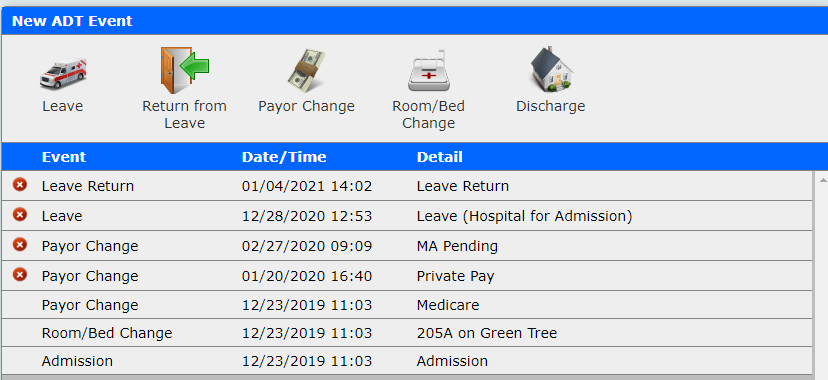Delete the Leave Return event
The height and width of the screenshot is (380, 828).
(x=20, y=185)
